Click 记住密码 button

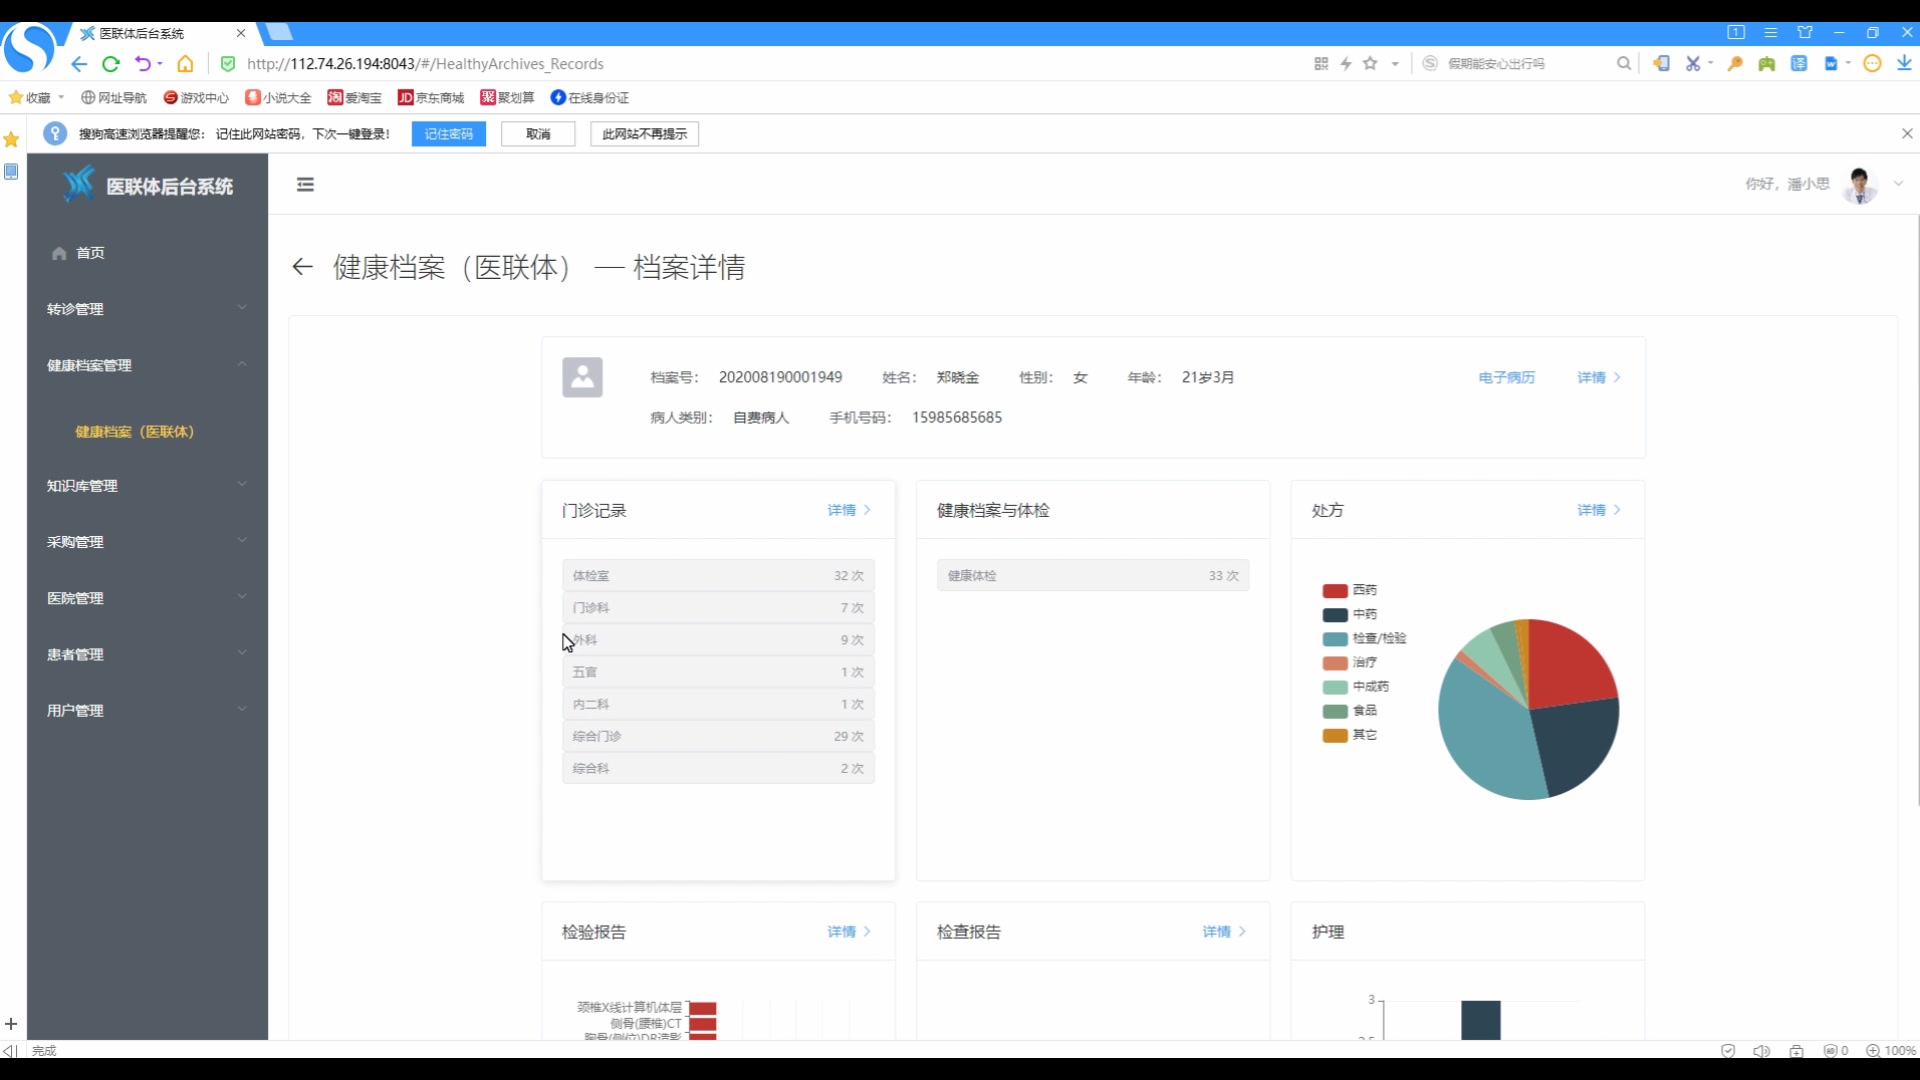[448, 134]
